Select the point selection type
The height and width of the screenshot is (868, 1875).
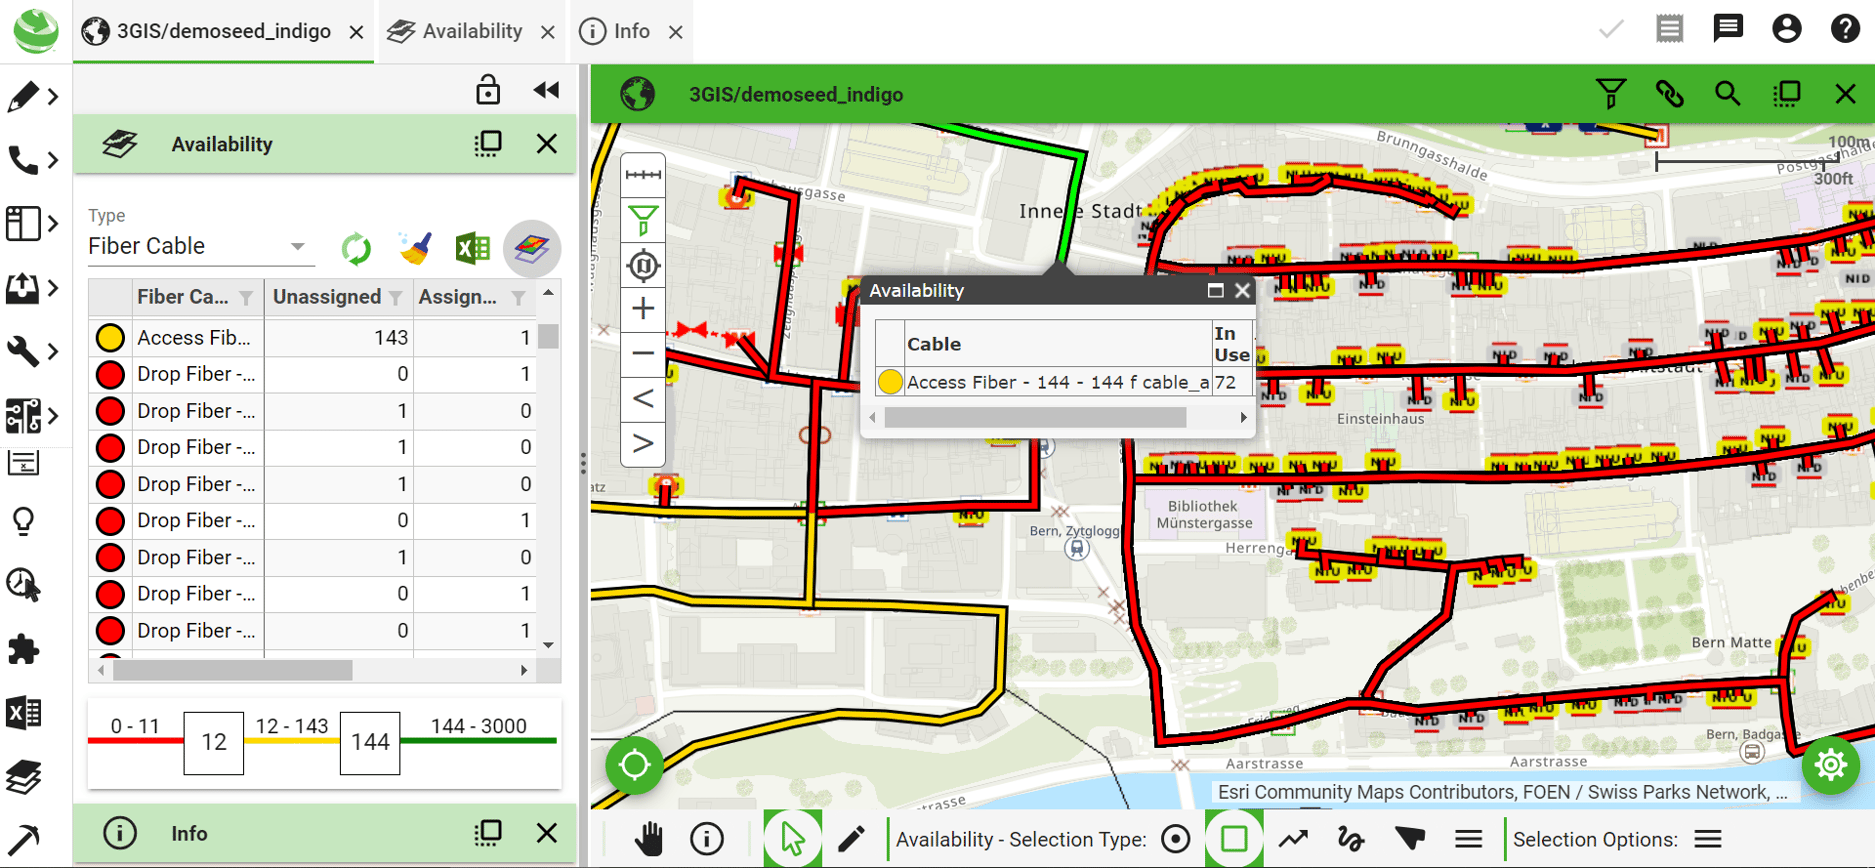click(x=1176, y=839)
